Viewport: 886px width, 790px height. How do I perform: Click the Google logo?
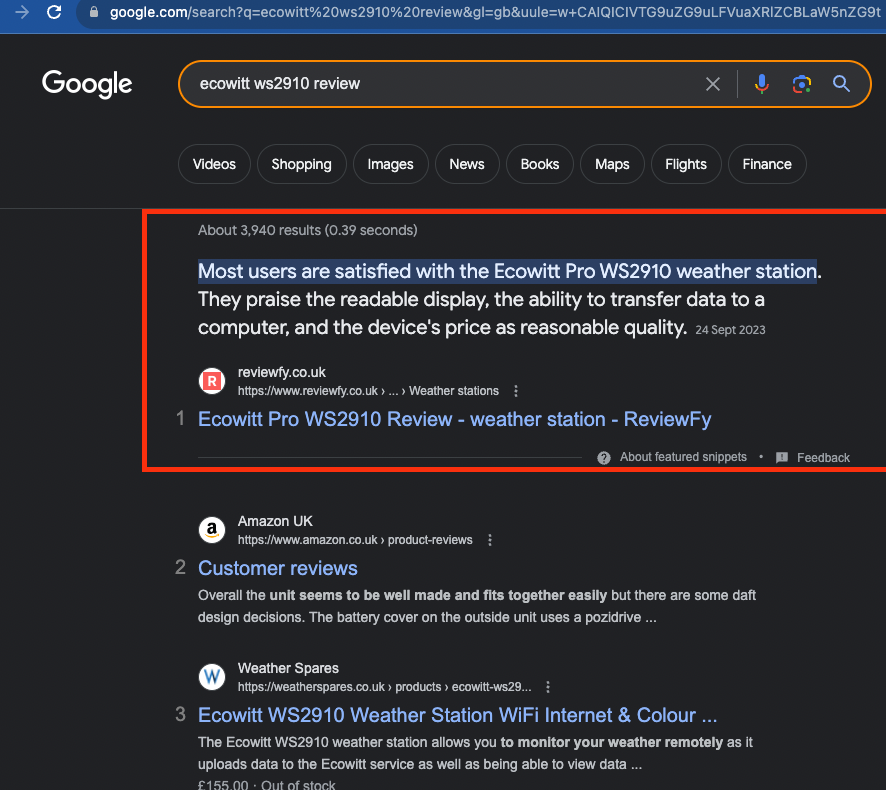tap(87, 84)
